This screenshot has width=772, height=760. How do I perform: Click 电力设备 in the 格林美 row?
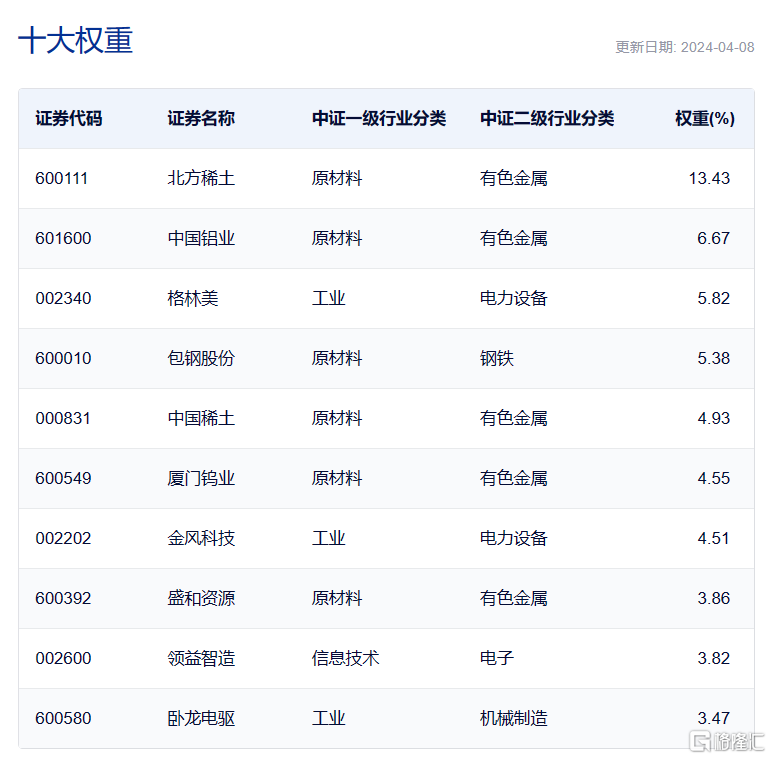[514, 298]
